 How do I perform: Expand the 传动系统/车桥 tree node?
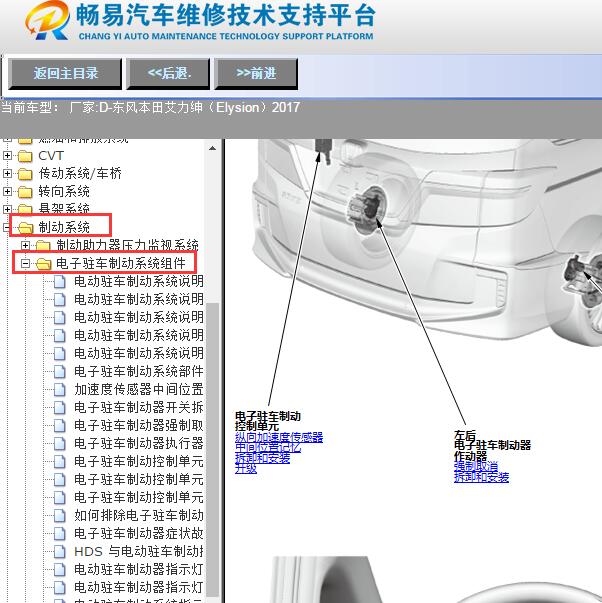pyautogui.click(x=7, y=173)
